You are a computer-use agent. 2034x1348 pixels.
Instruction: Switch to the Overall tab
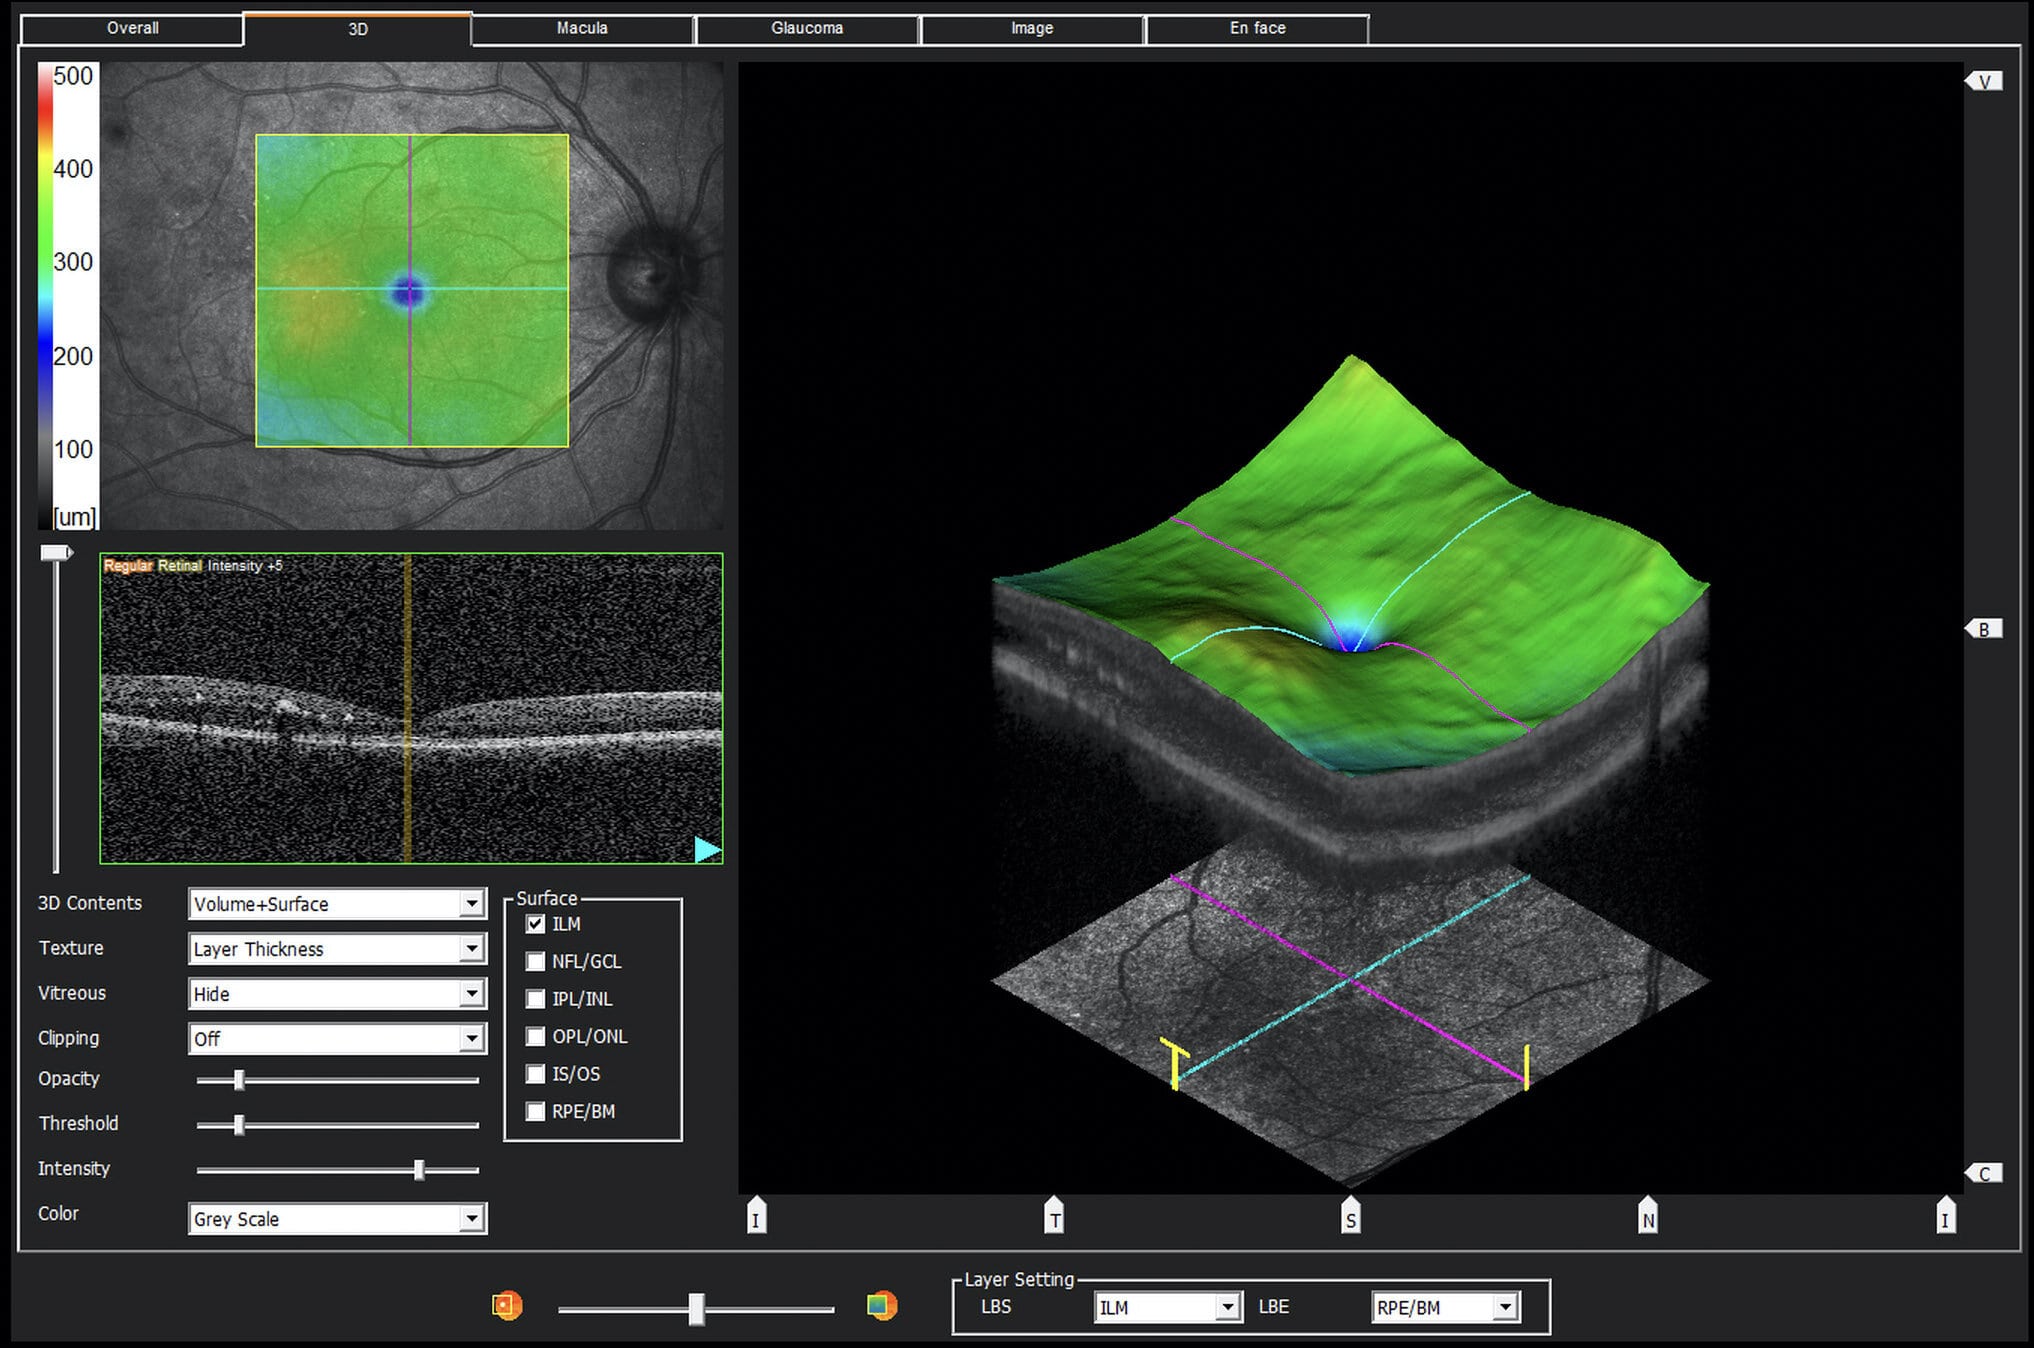[132, 29]
